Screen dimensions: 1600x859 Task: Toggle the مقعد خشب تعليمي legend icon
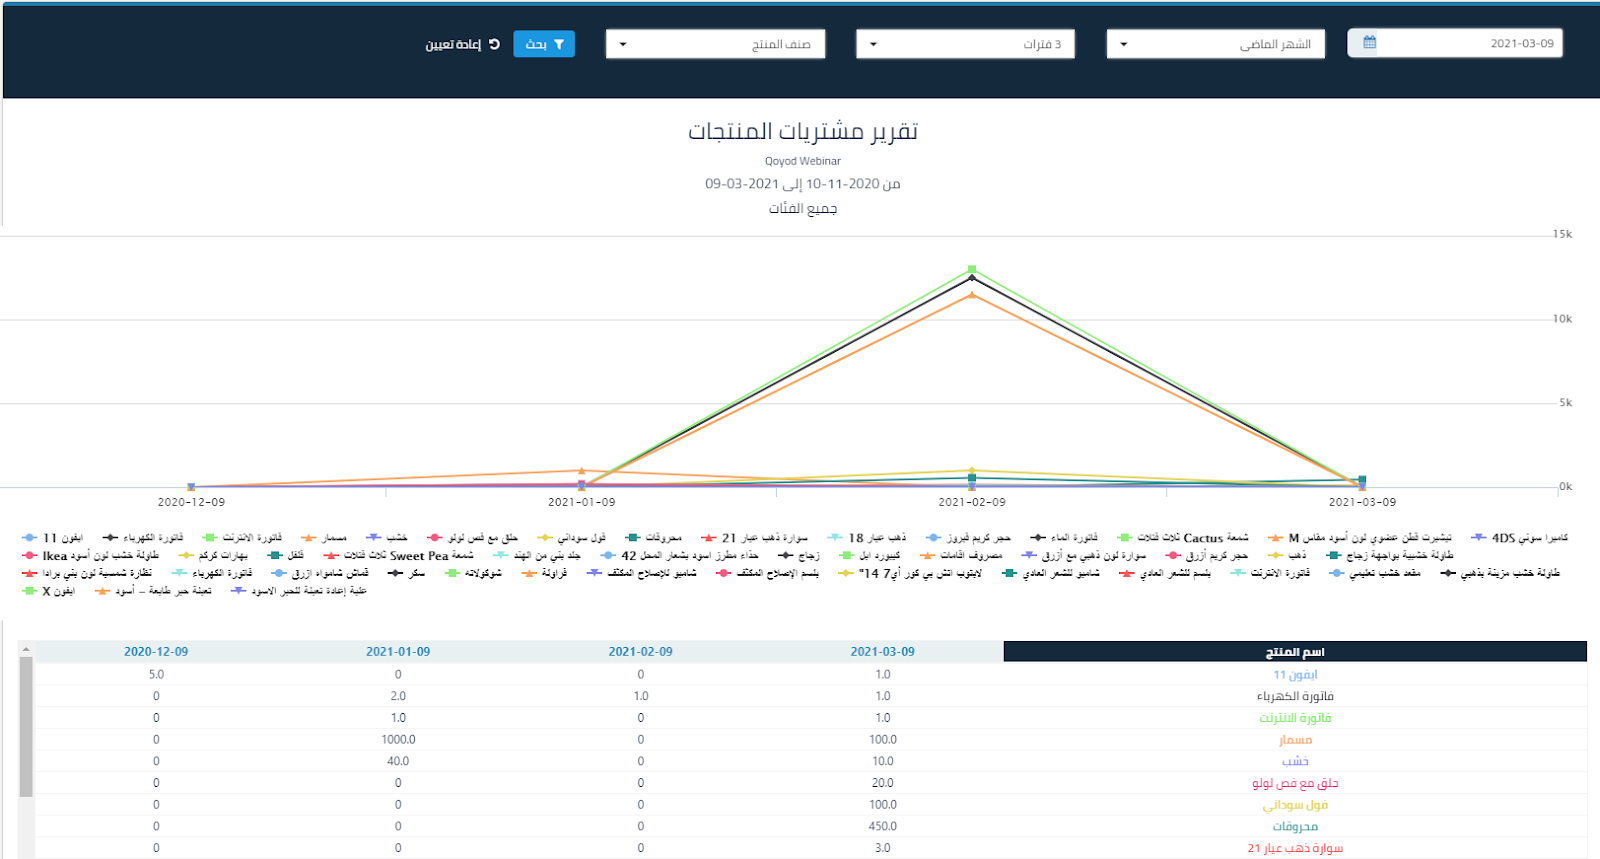pyautogui.click(x=1336, y=574)
